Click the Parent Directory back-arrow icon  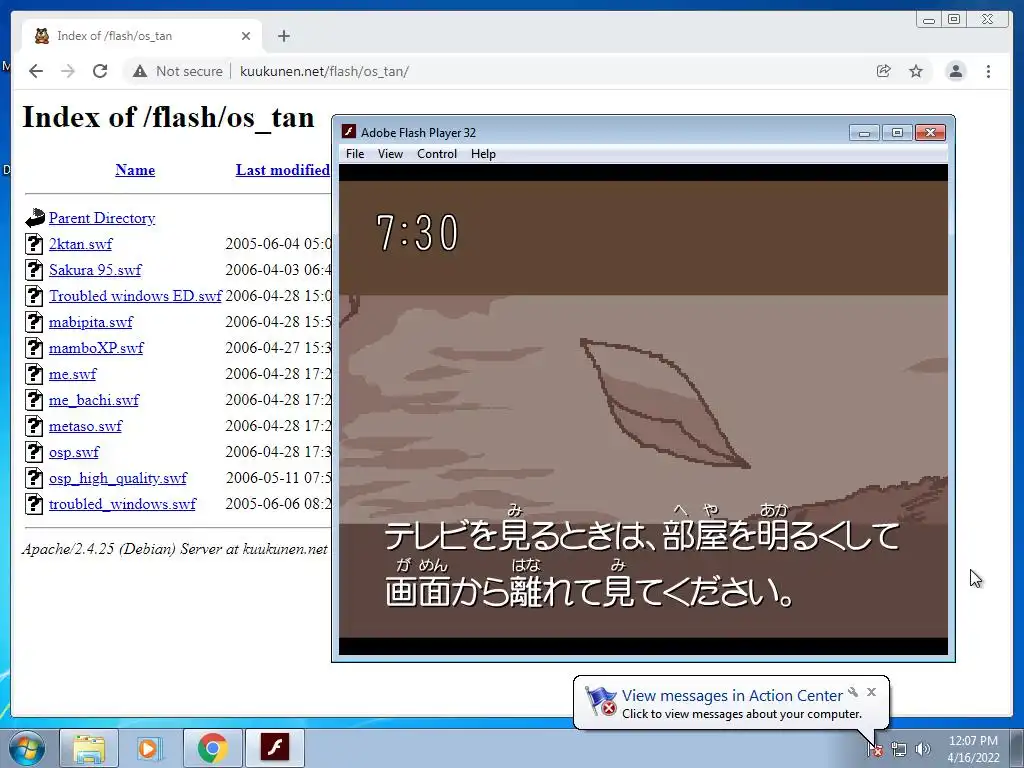(x=35, y=218)
